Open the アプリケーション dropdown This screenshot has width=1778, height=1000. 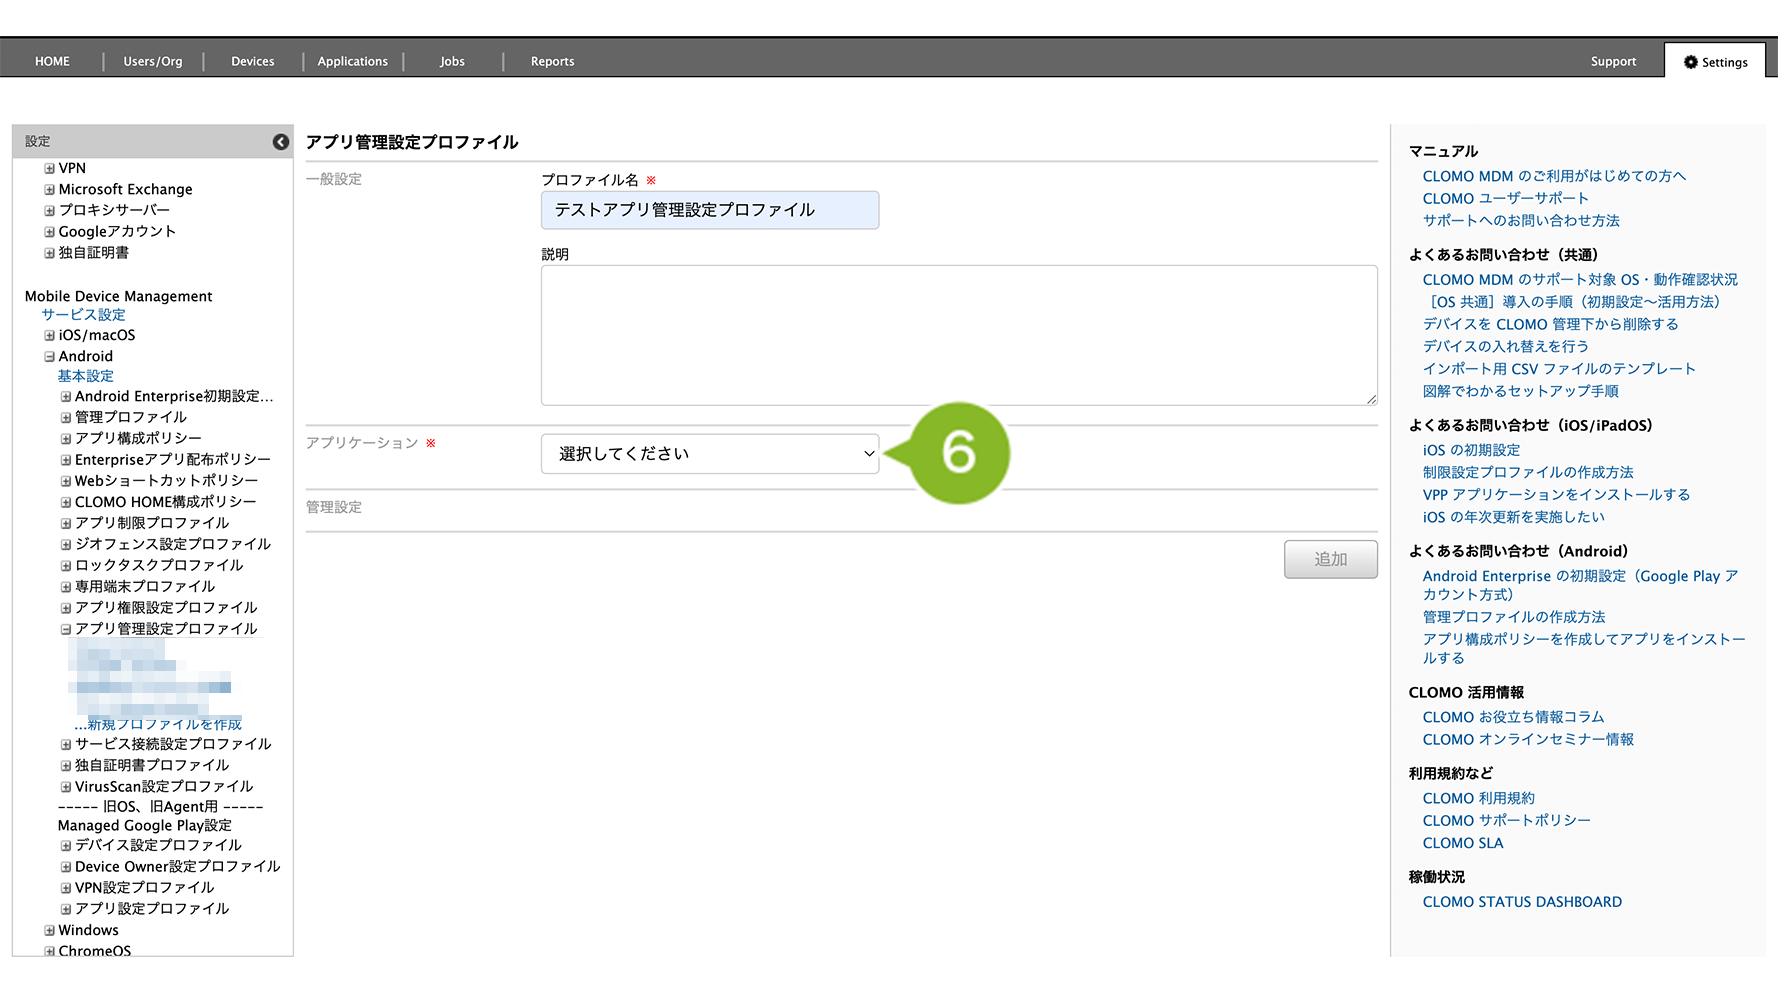click(x=709, y=454)
